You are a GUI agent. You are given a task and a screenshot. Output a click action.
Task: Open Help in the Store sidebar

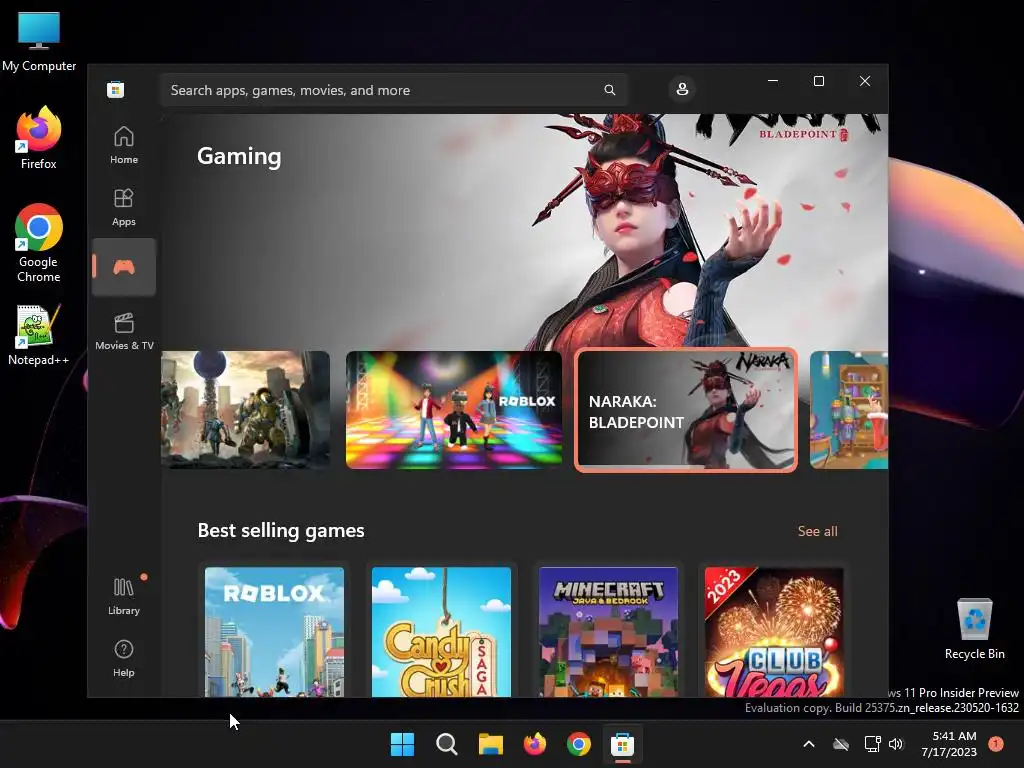[124, 658]
